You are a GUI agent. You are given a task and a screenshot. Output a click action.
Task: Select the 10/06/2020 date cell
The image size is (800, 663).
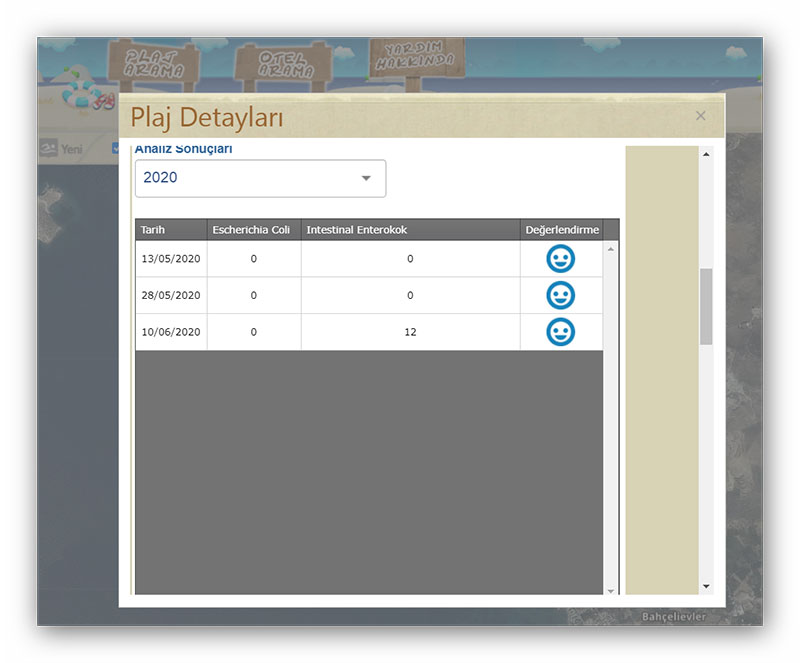[171, 332]
